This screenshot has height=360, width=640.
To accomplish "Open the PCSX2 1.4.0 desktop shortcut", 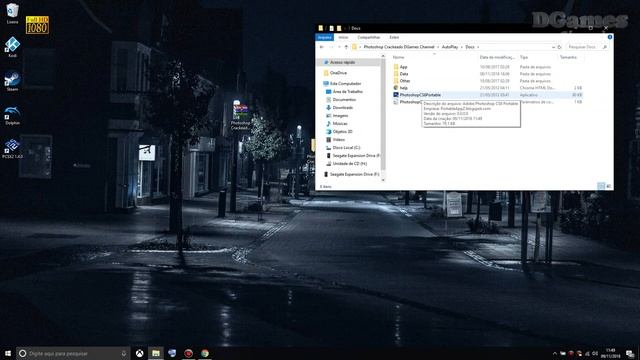I will point(12,149).
